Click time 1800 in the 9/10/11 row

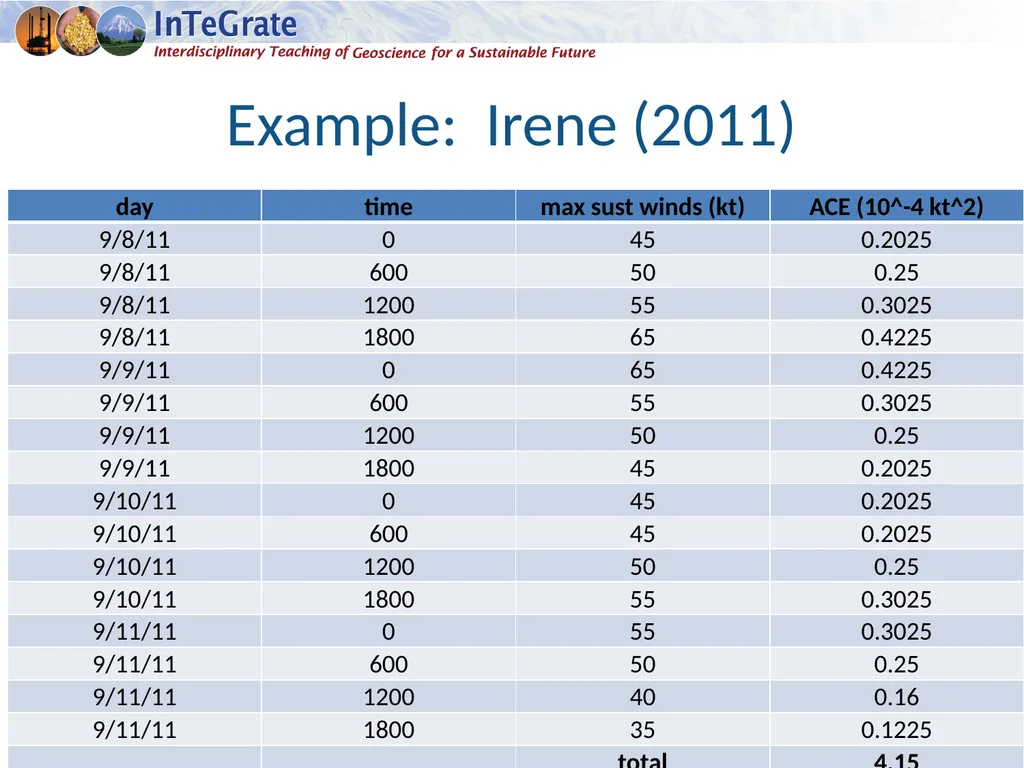pos(389,598)
